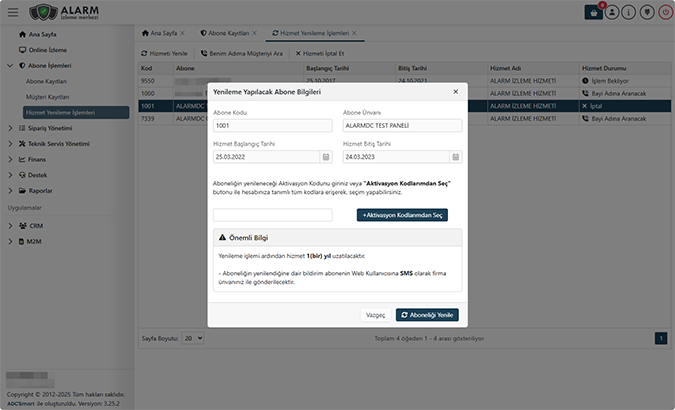Viewport: 675px width, 410px height.
Task: Toggle the hamburger sidebar menu
Action: pyautogui.click(x=12, y=13)
